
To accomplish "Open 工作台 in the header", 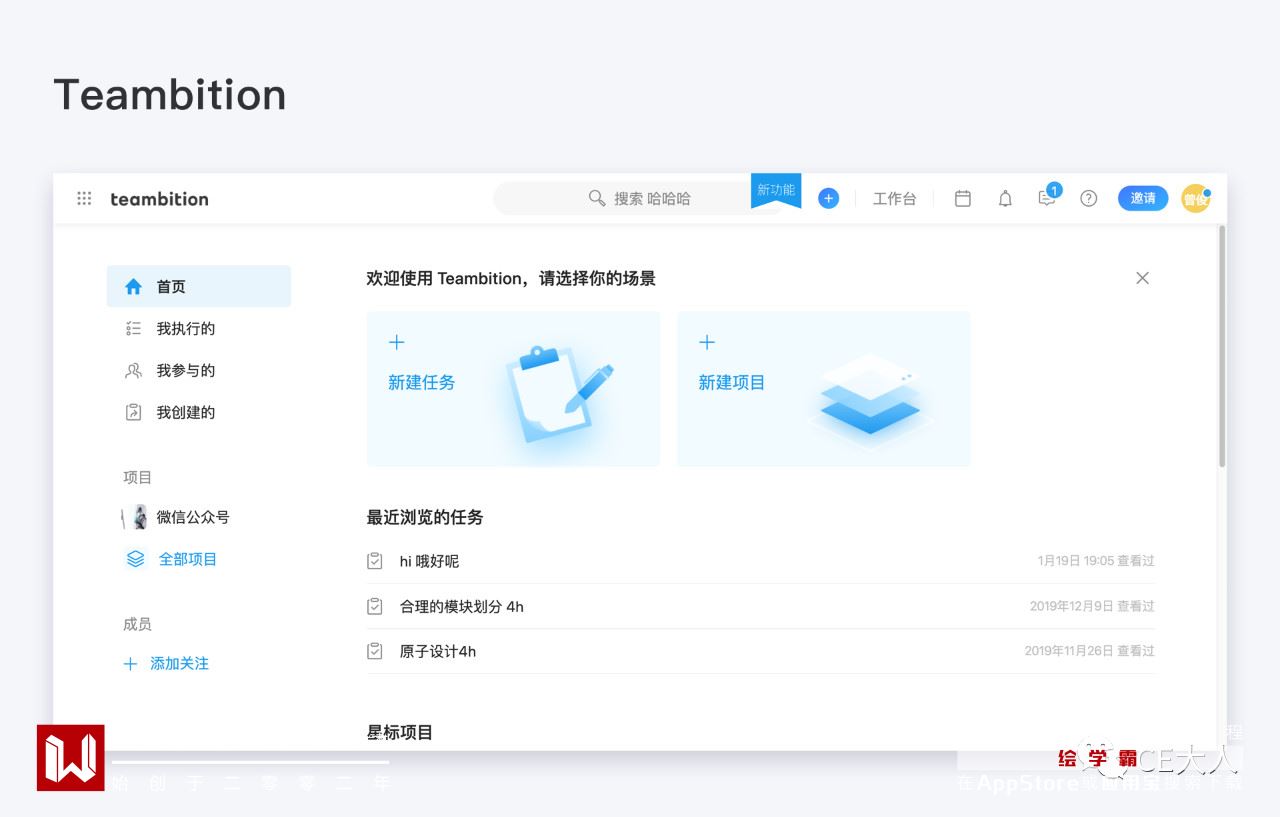I will coord(894,198).
